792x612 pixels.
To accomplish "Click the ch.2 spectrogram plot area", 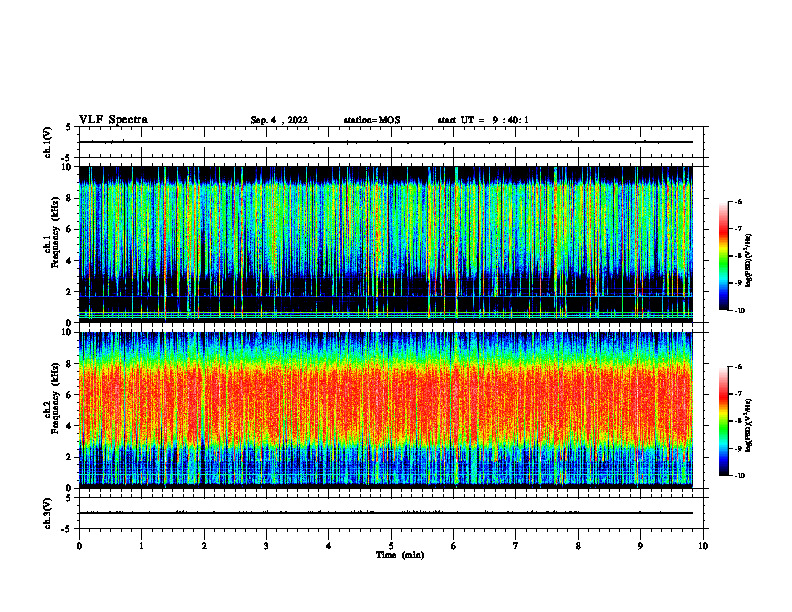I will click(x=386, y=410).
